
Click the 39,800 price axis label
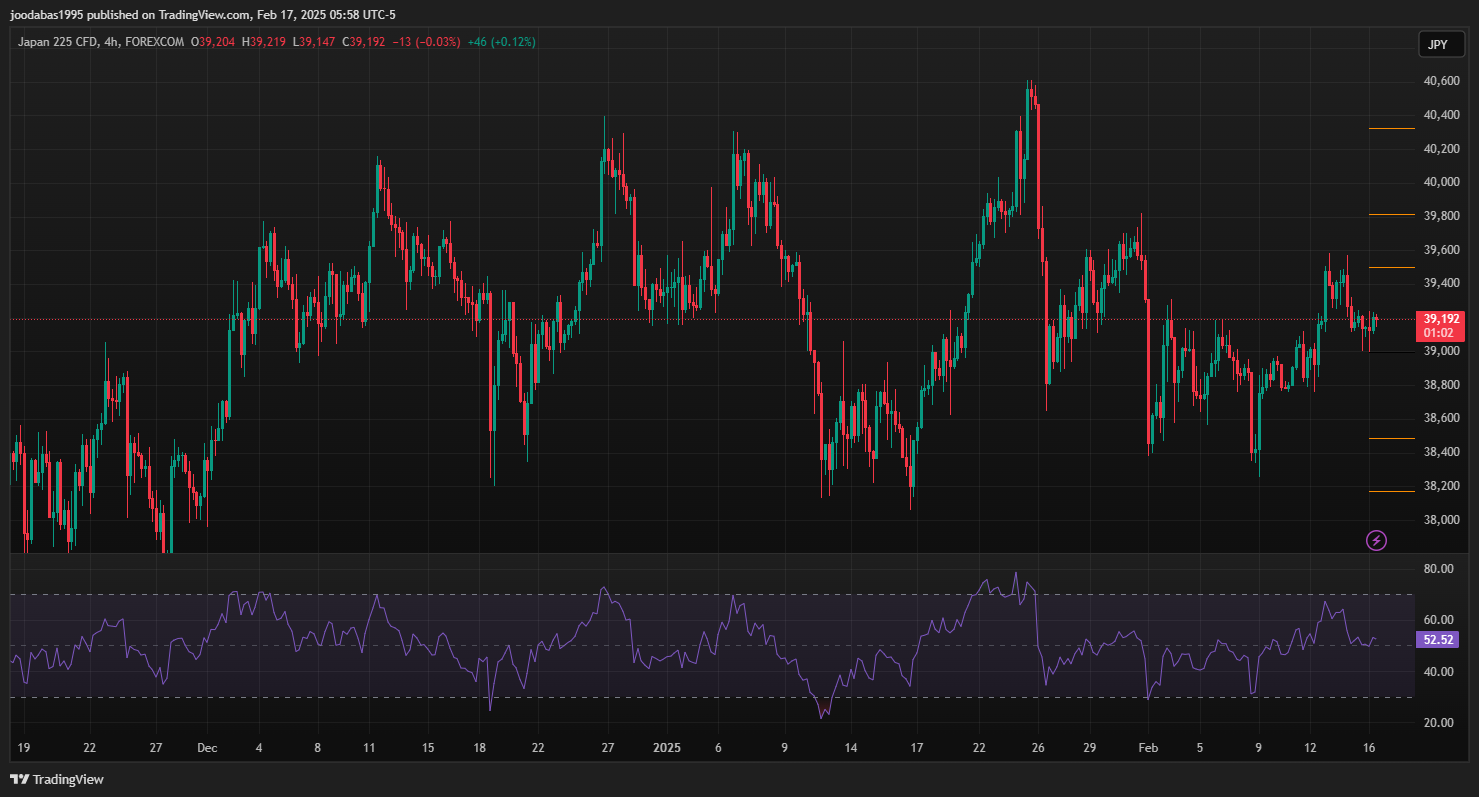1442,216
